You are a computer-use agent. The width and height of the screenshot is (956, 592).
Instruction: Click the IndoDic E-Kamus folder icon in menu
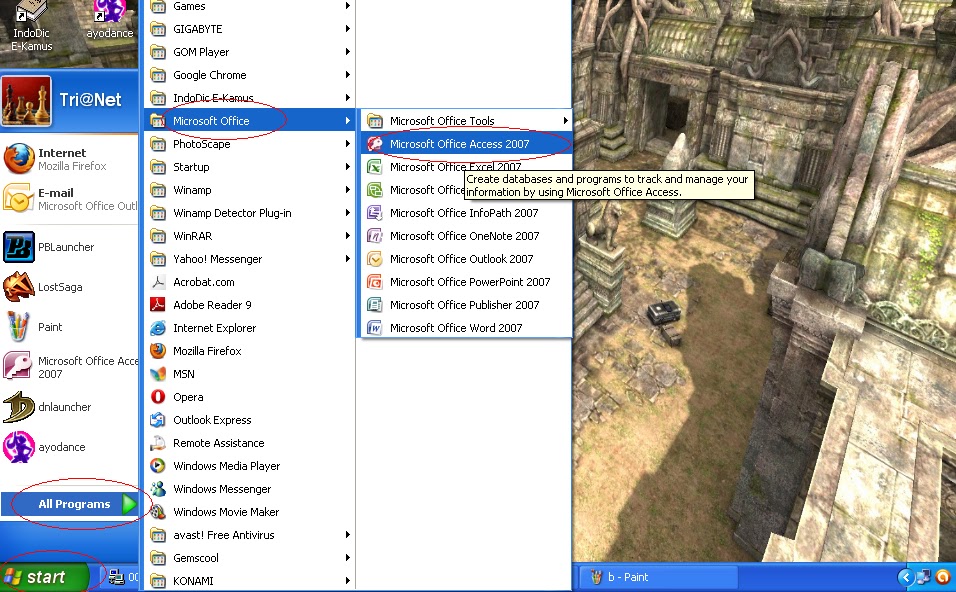click(158, 98)
